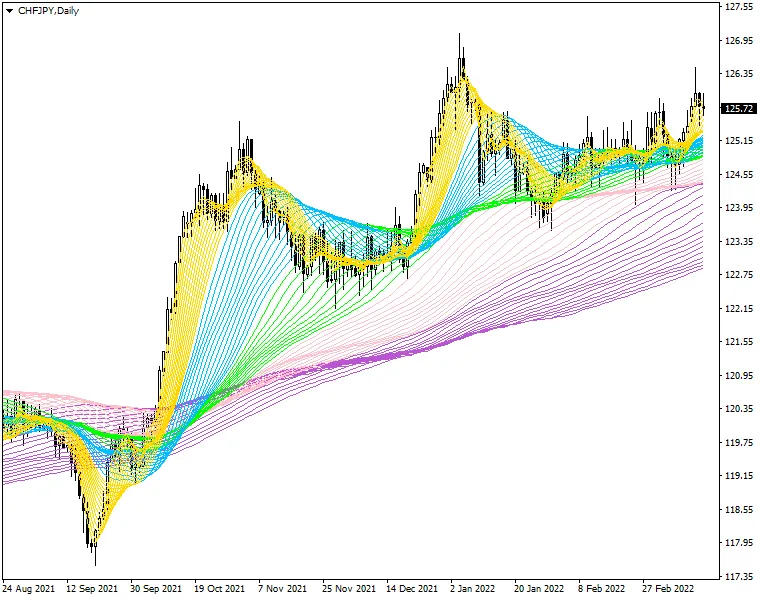
Task: Click the lowest candle in September 2021
Action: click(x=95, y=545)
